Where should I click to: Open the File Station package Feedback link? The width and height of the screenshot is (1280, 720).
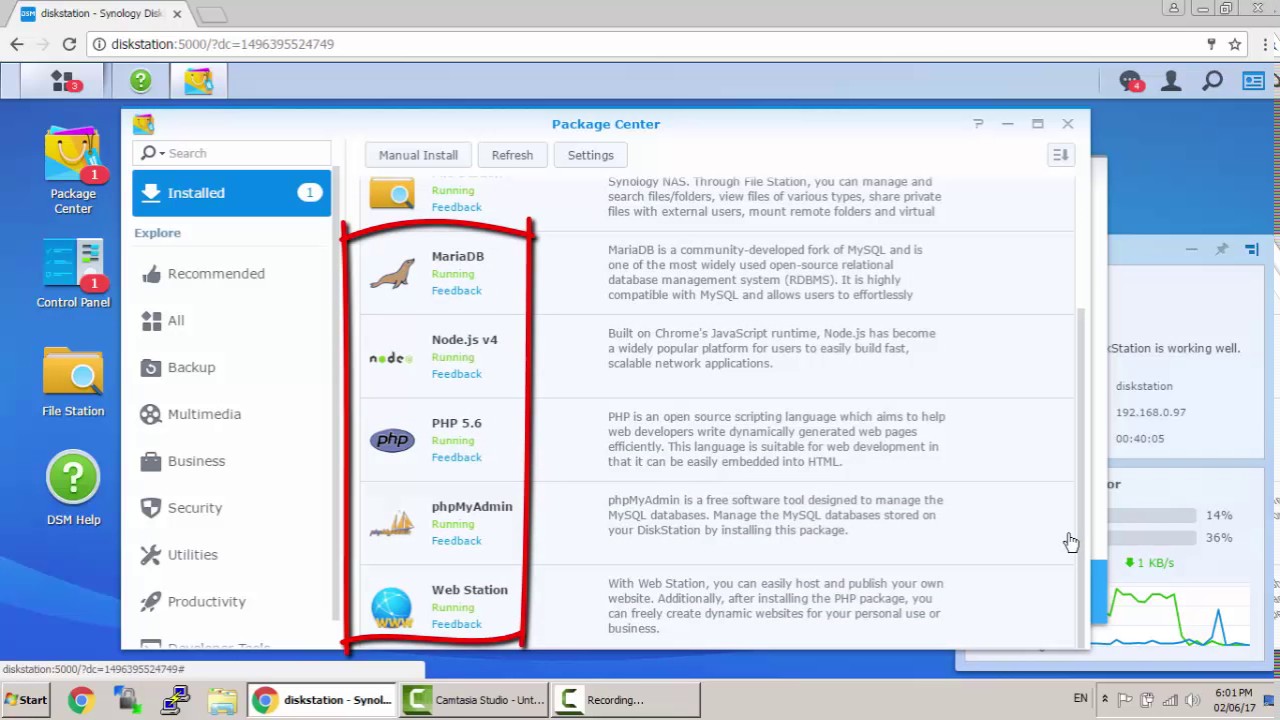(x=456, y=207)
